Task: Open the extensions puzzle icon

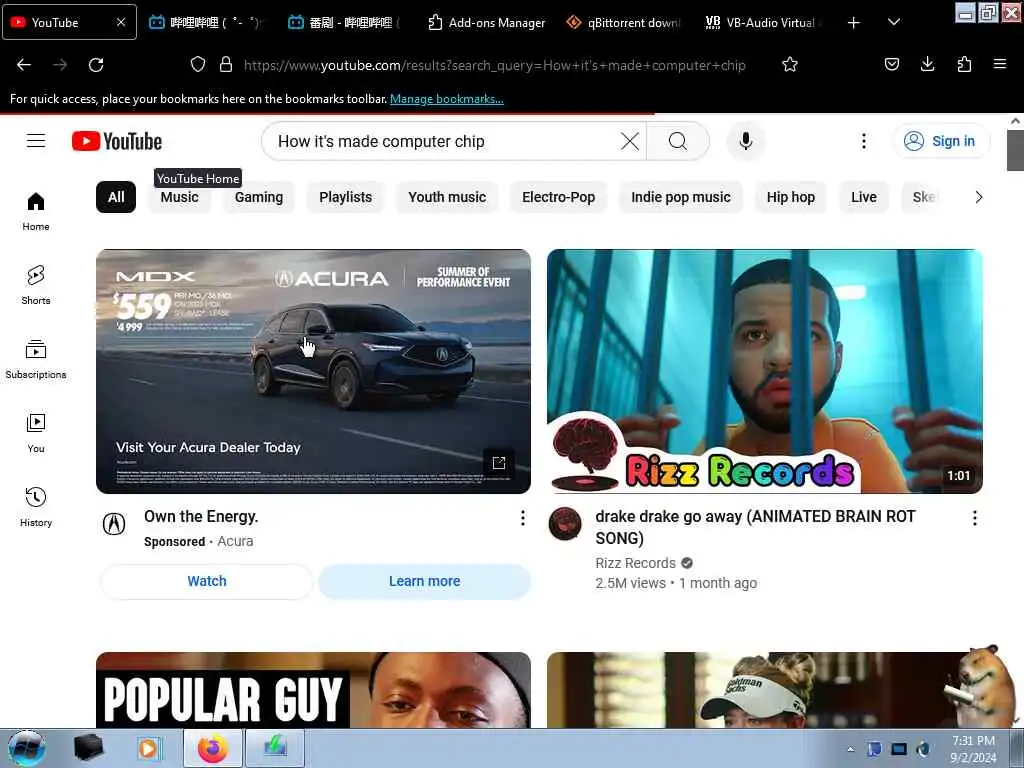Action: (x=964, y=64)
